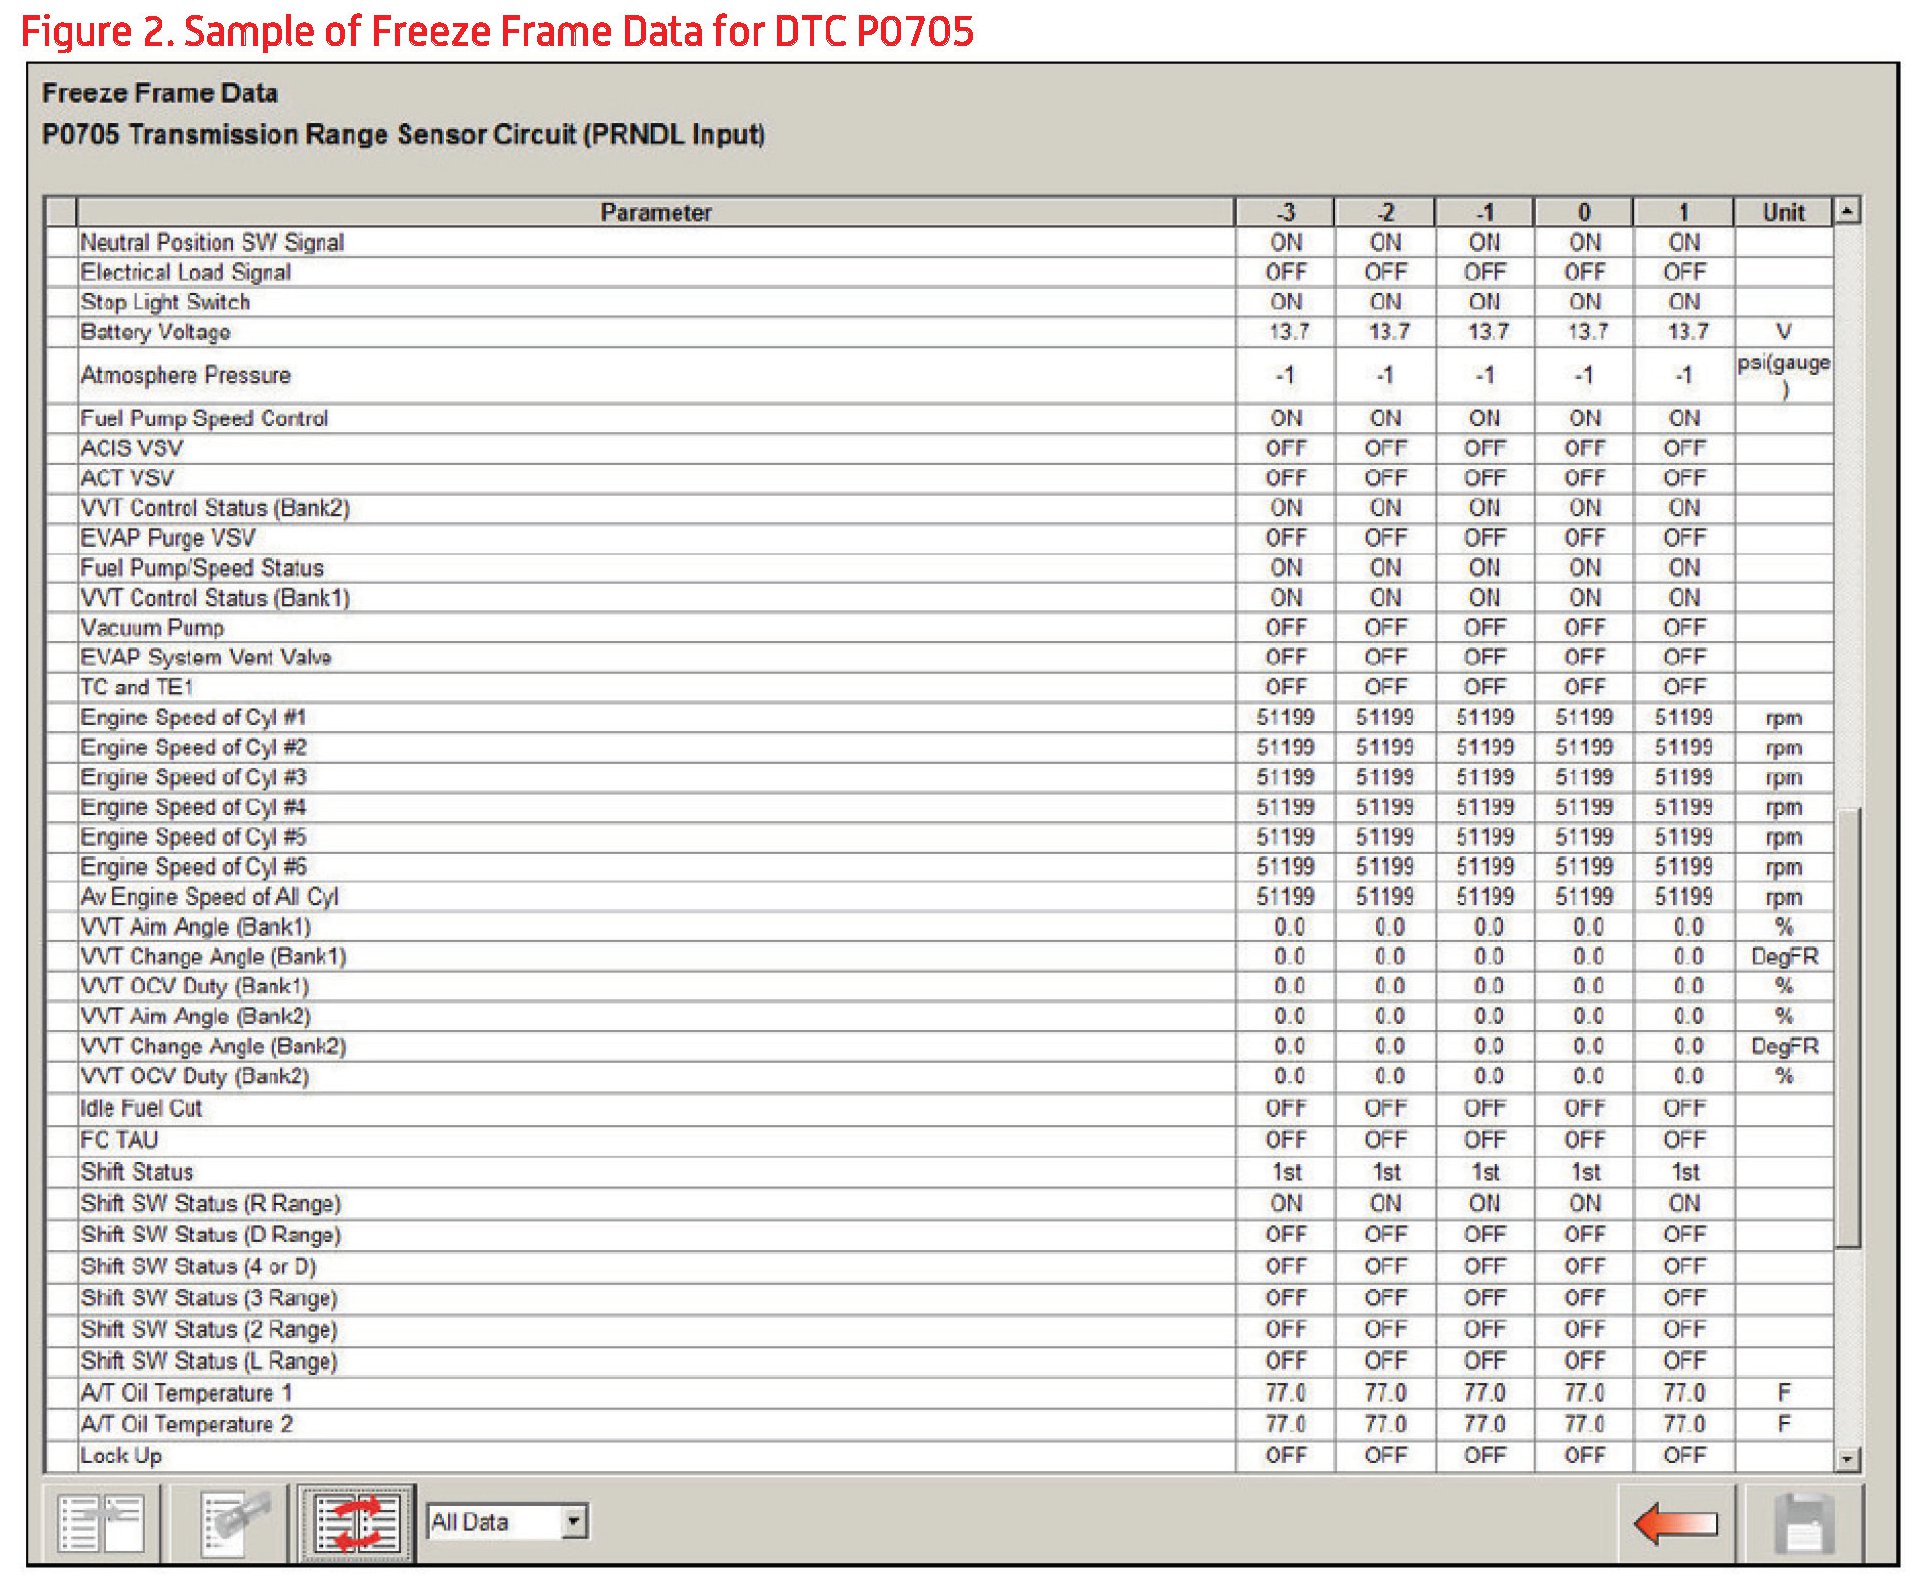The height and width of the screenshot is (1590, 1923).
Task: Click scrollbar down arrow button
Action: (x=1847, y=1459)
